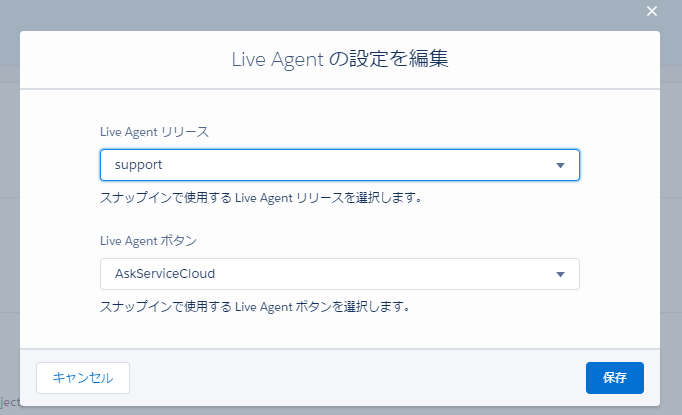Open the Live Agent リリース combo box
The width and height of the screenshot is (682, 415).
[340, 165]
